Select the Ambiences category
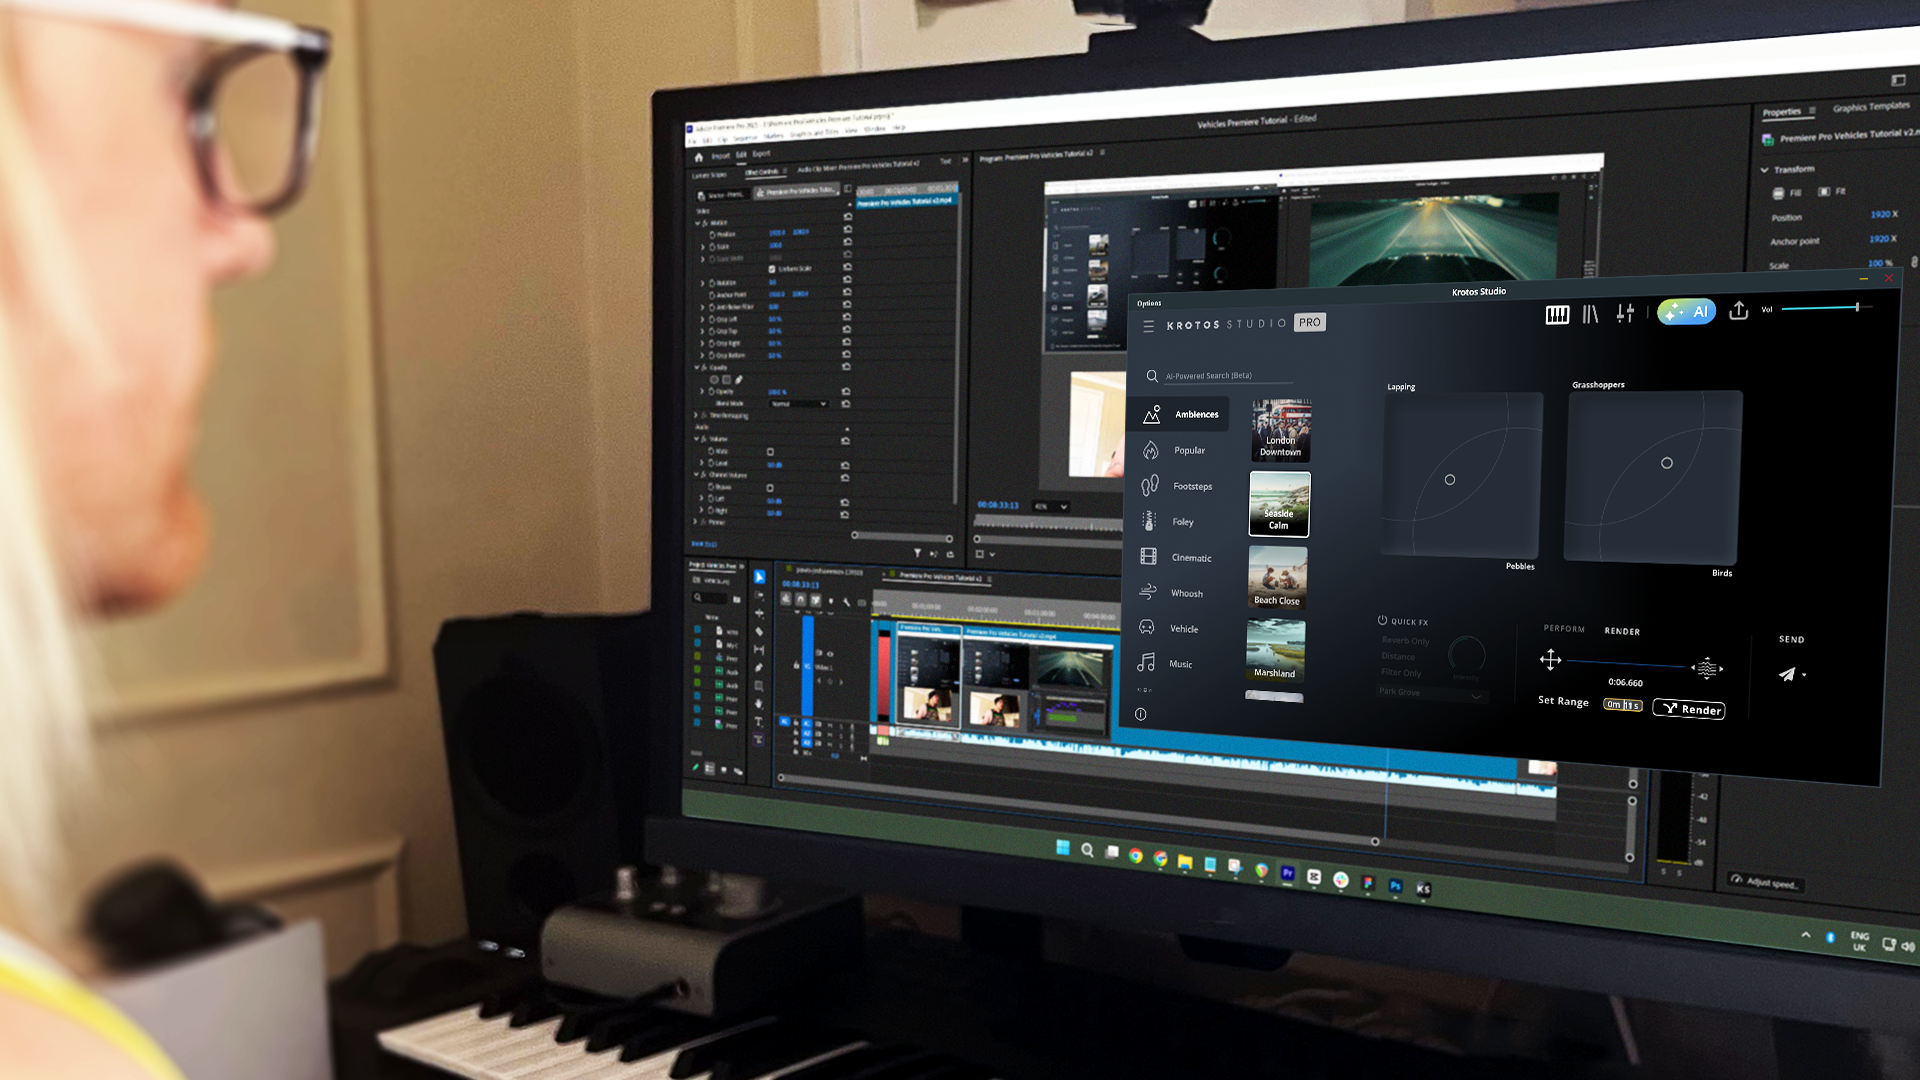The width and height of the screenshot is (1920, 1080). (1180, 414)
